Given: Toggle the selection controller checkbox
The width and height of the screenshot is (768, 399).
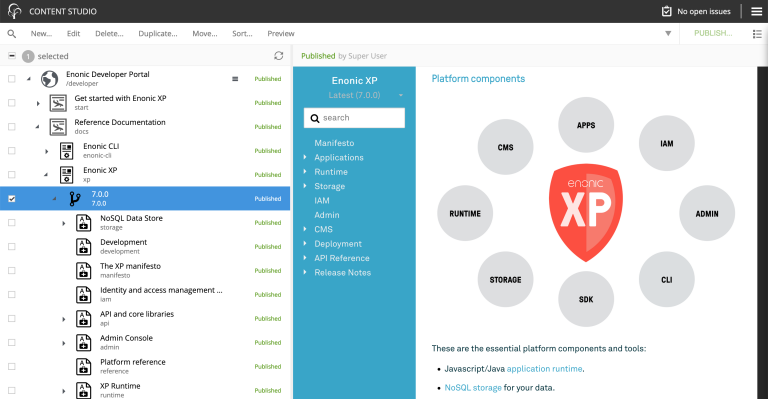Looking at the screenshot, I should point(12,56).
